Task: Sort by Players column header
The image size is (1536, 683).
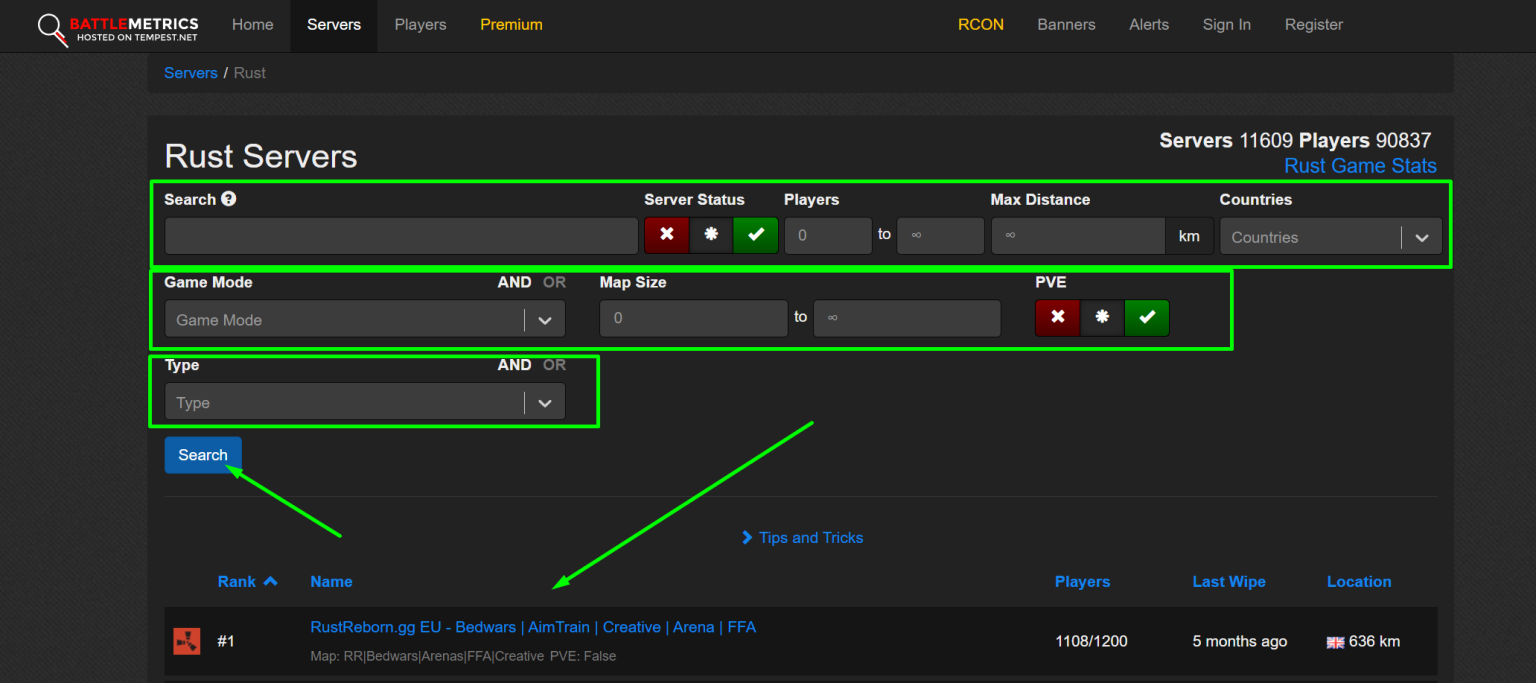Action: click(1082, 581)
